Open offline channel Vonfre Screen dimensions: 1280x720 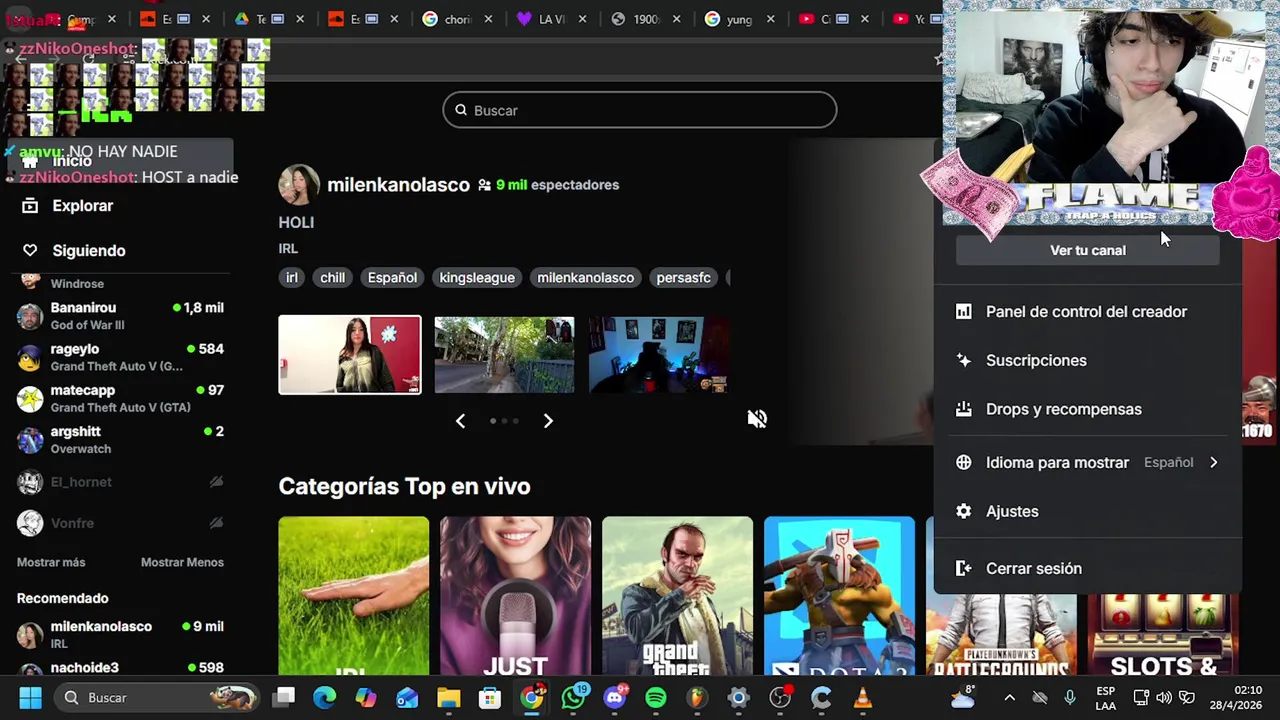pyautogui.click(x=120, y=523)
